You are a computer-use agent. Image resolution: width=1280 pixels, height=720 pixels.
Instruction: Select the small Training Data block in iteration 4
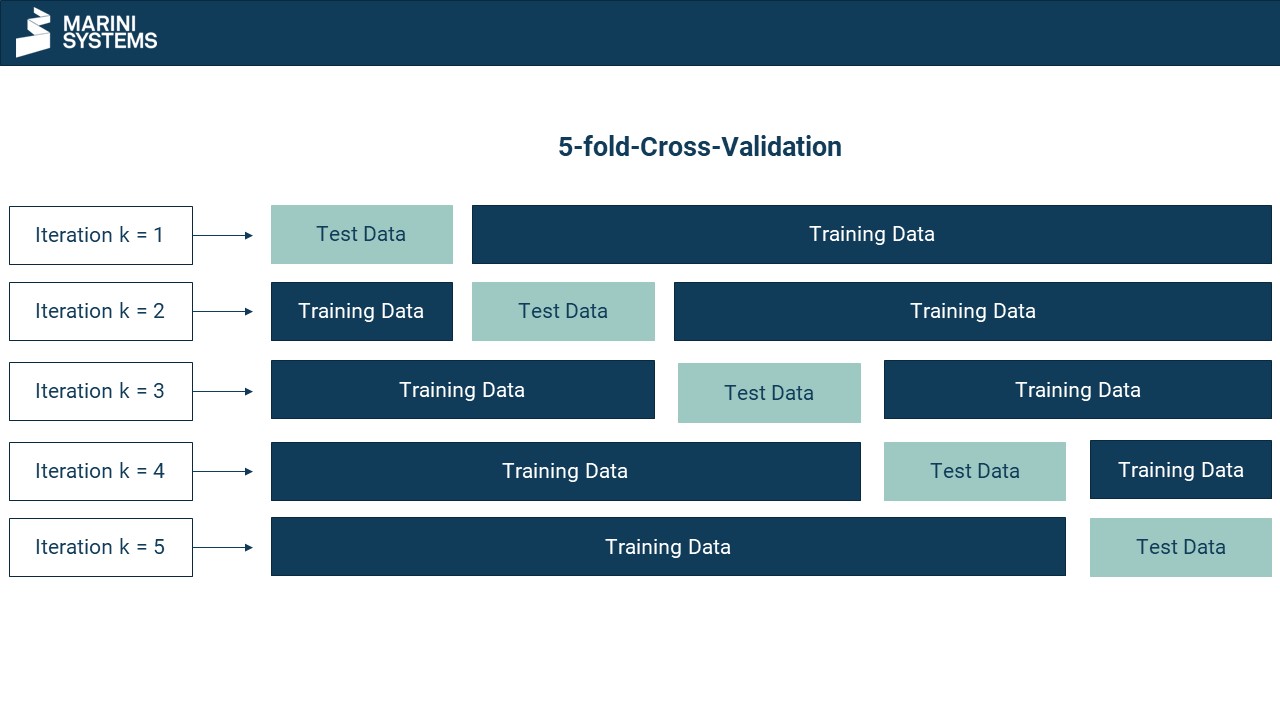click(1181, 470)
